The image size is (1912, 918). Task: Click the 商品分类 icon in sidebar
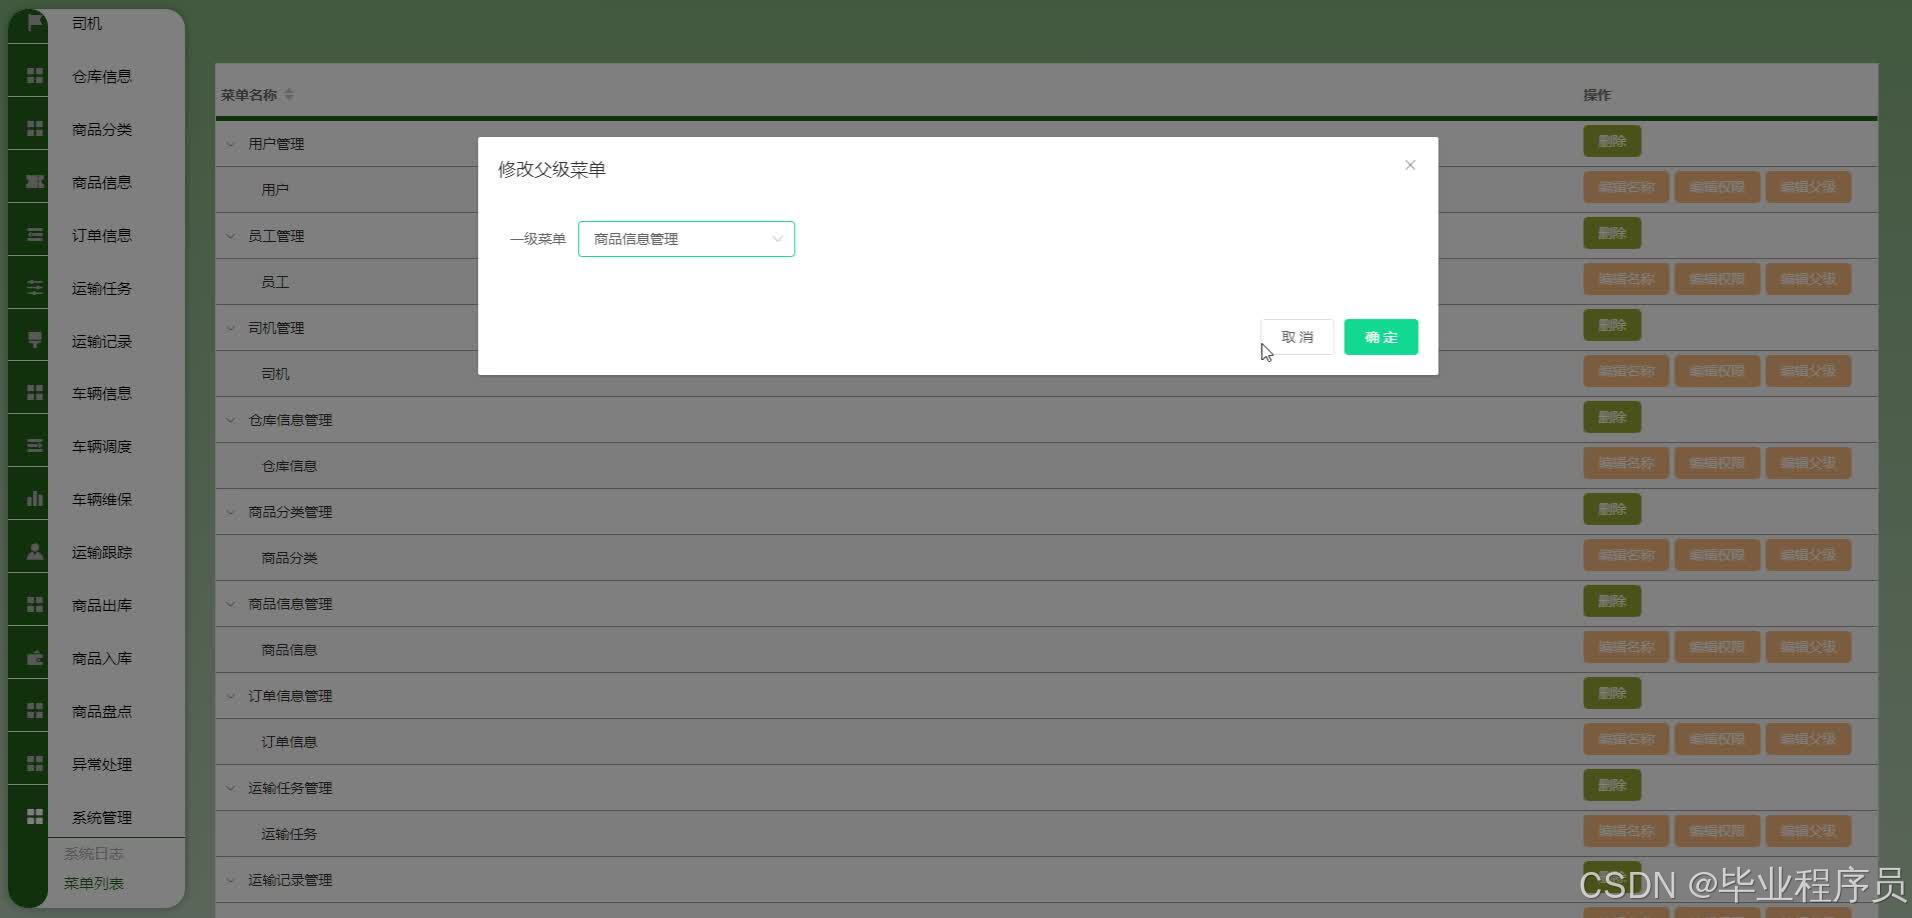tap(35, 129)
